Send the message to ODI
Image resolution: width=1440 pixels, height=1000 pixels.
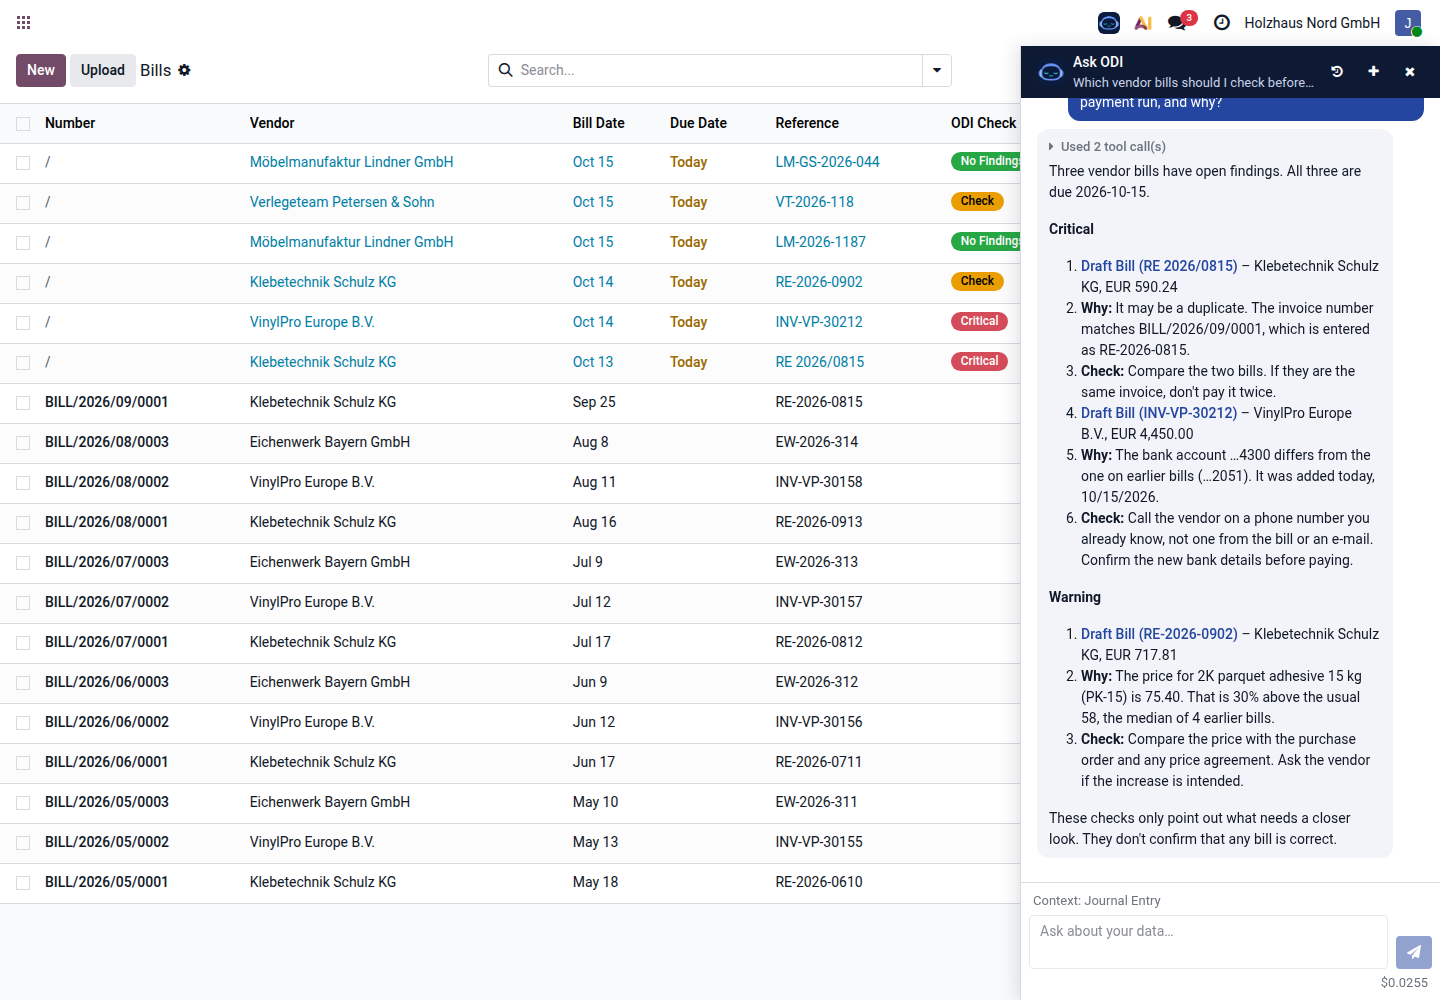(1413, 952)
